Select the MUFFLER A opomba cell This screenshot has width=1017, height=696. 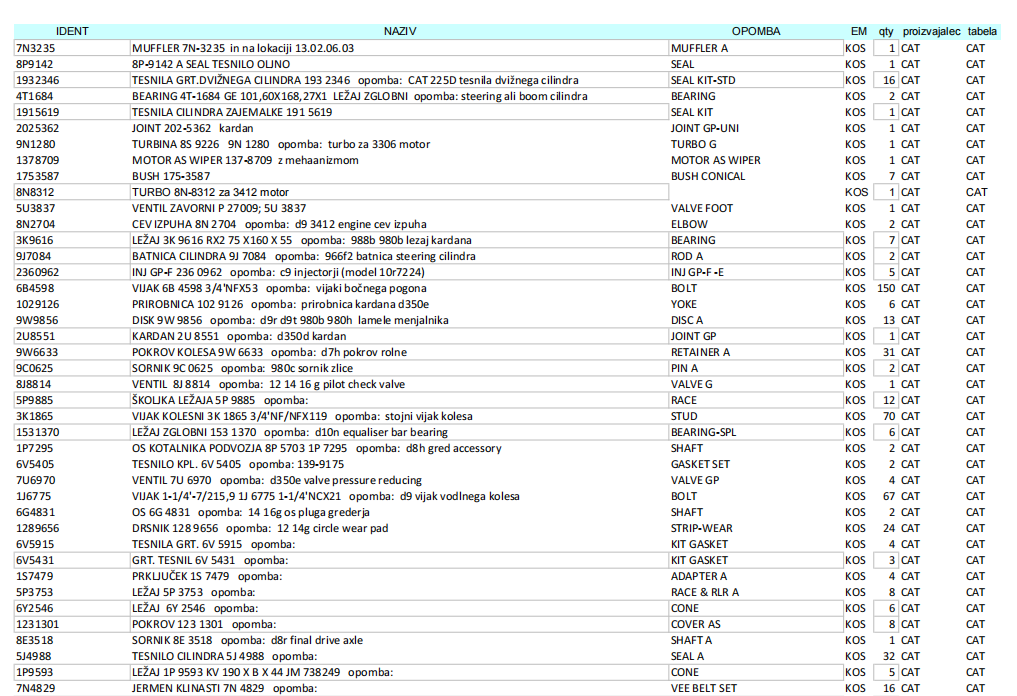coord(755,48)
